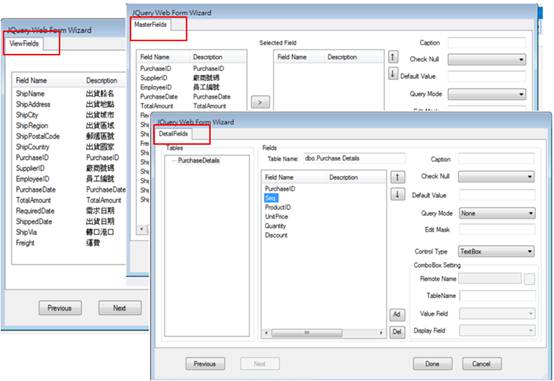The image size is (554, 381).
Task: Click the Cancel button
Action: coord(482,364)
